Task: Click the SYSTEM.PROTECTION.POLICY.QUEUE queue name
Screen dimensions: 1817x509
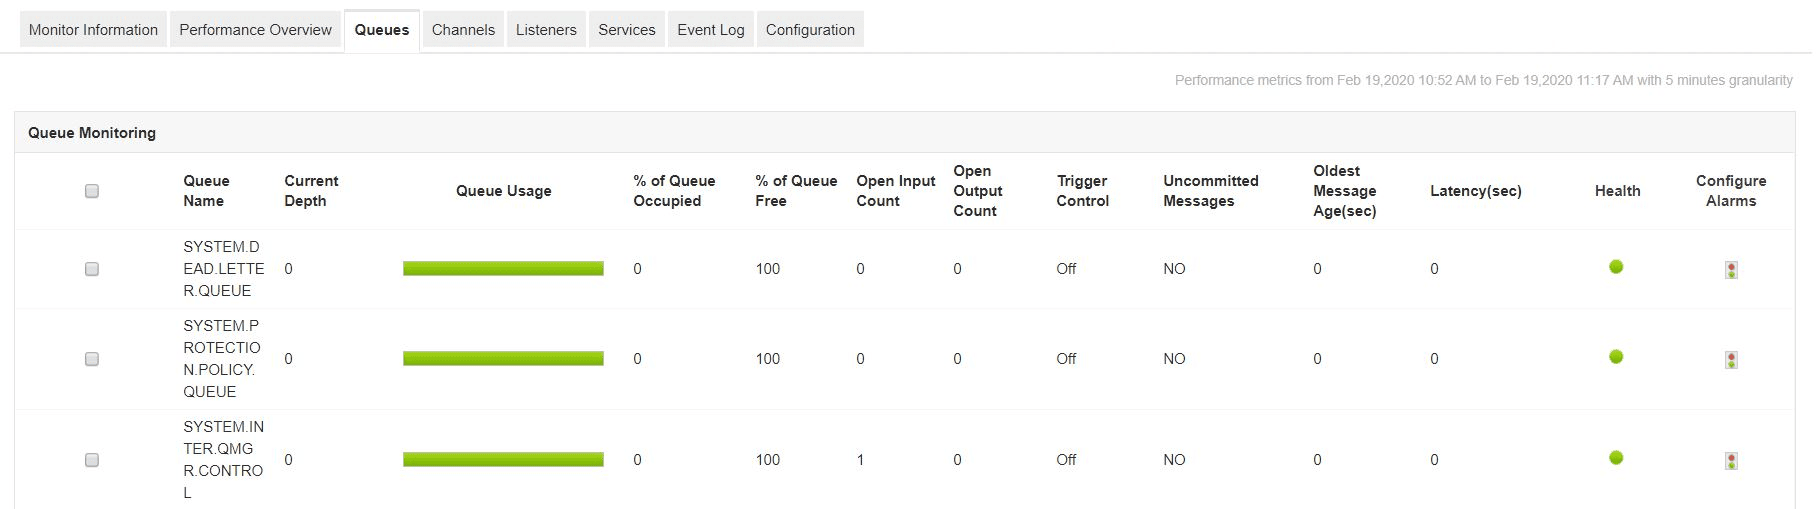Action: pyautogui.click(x=221, y=359)
